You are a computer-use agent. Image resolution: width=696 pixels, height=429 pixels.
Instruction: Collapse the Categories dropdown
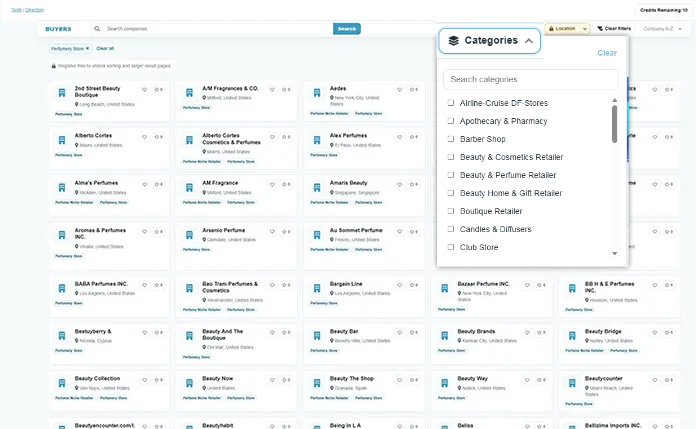click(490, 41)
